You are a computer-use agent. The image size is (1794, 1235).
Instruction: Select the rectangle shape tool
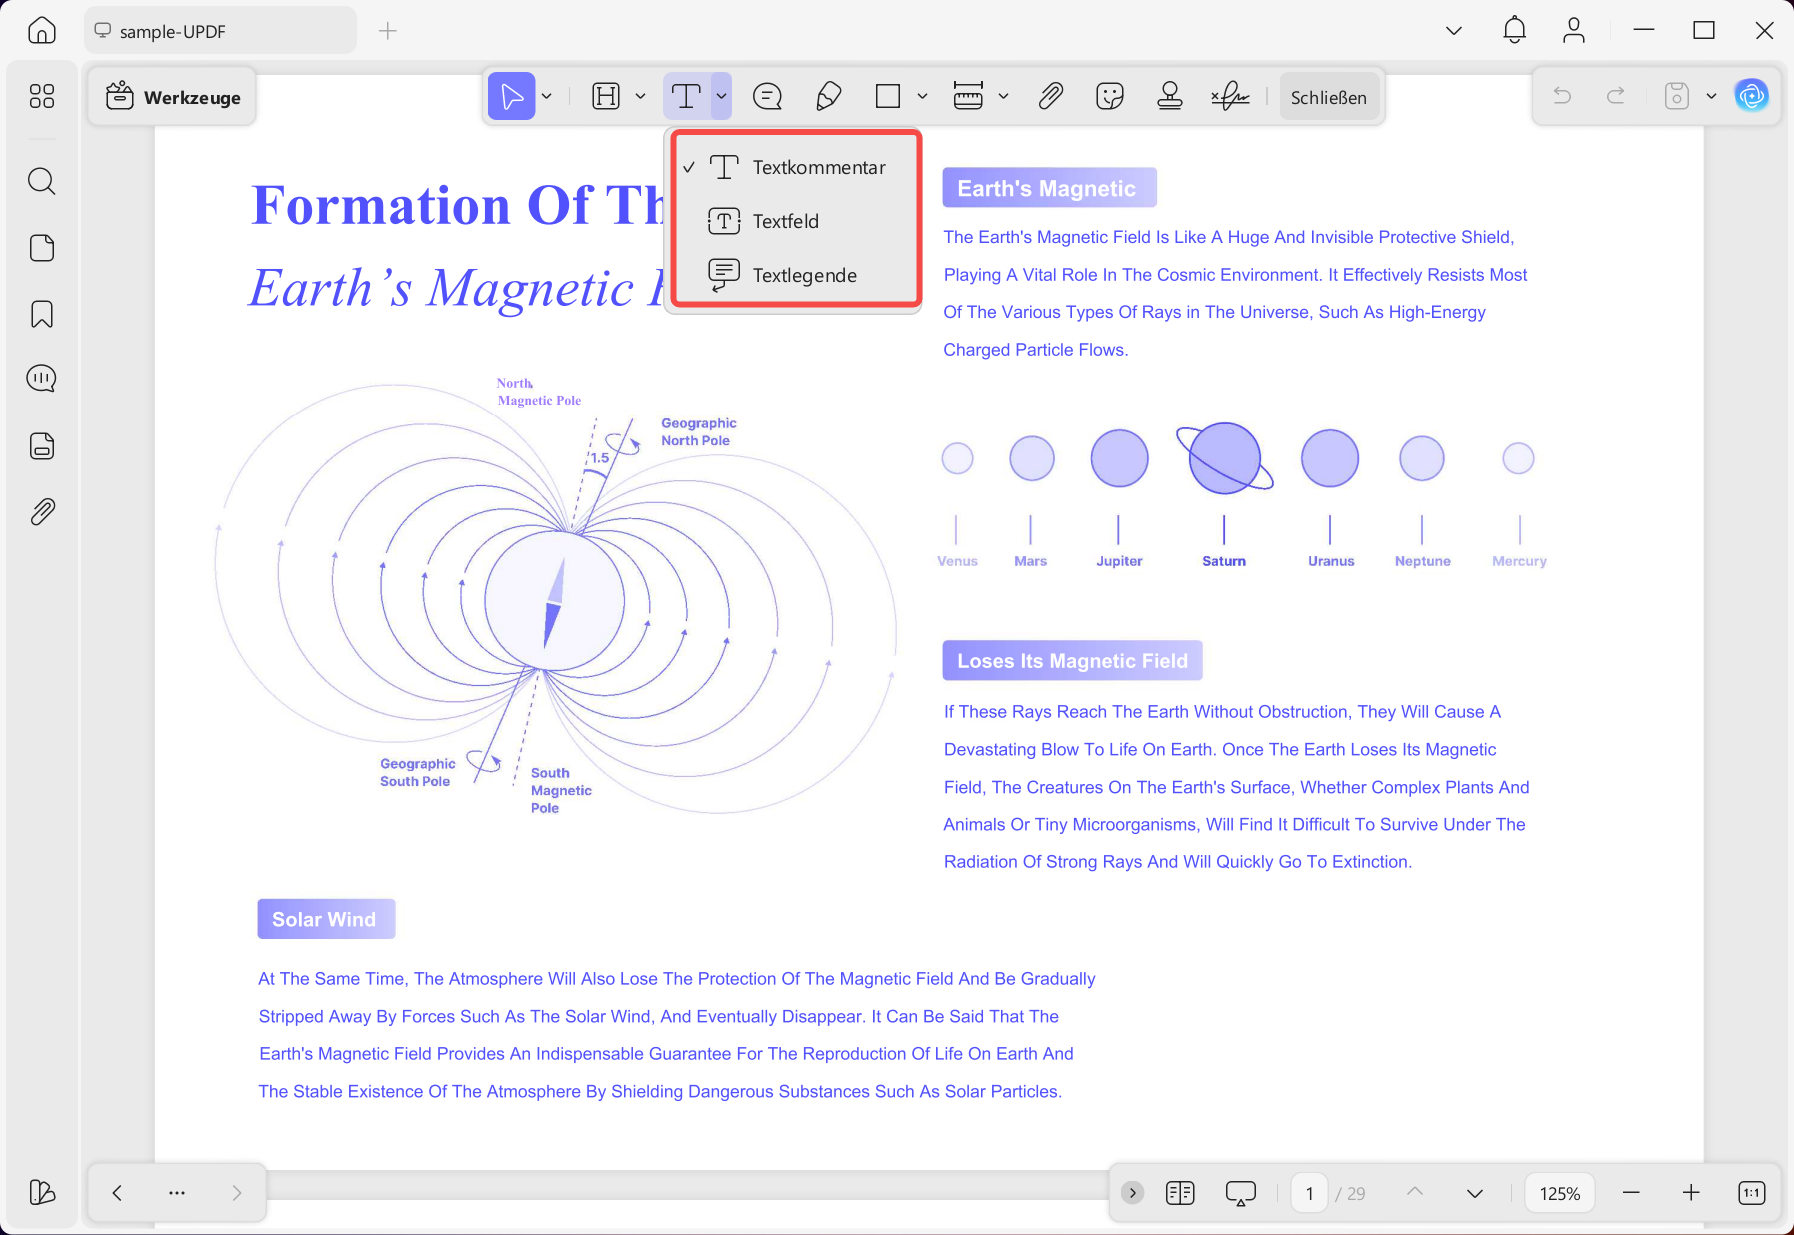pyautogui.click(x=888, y=96)
